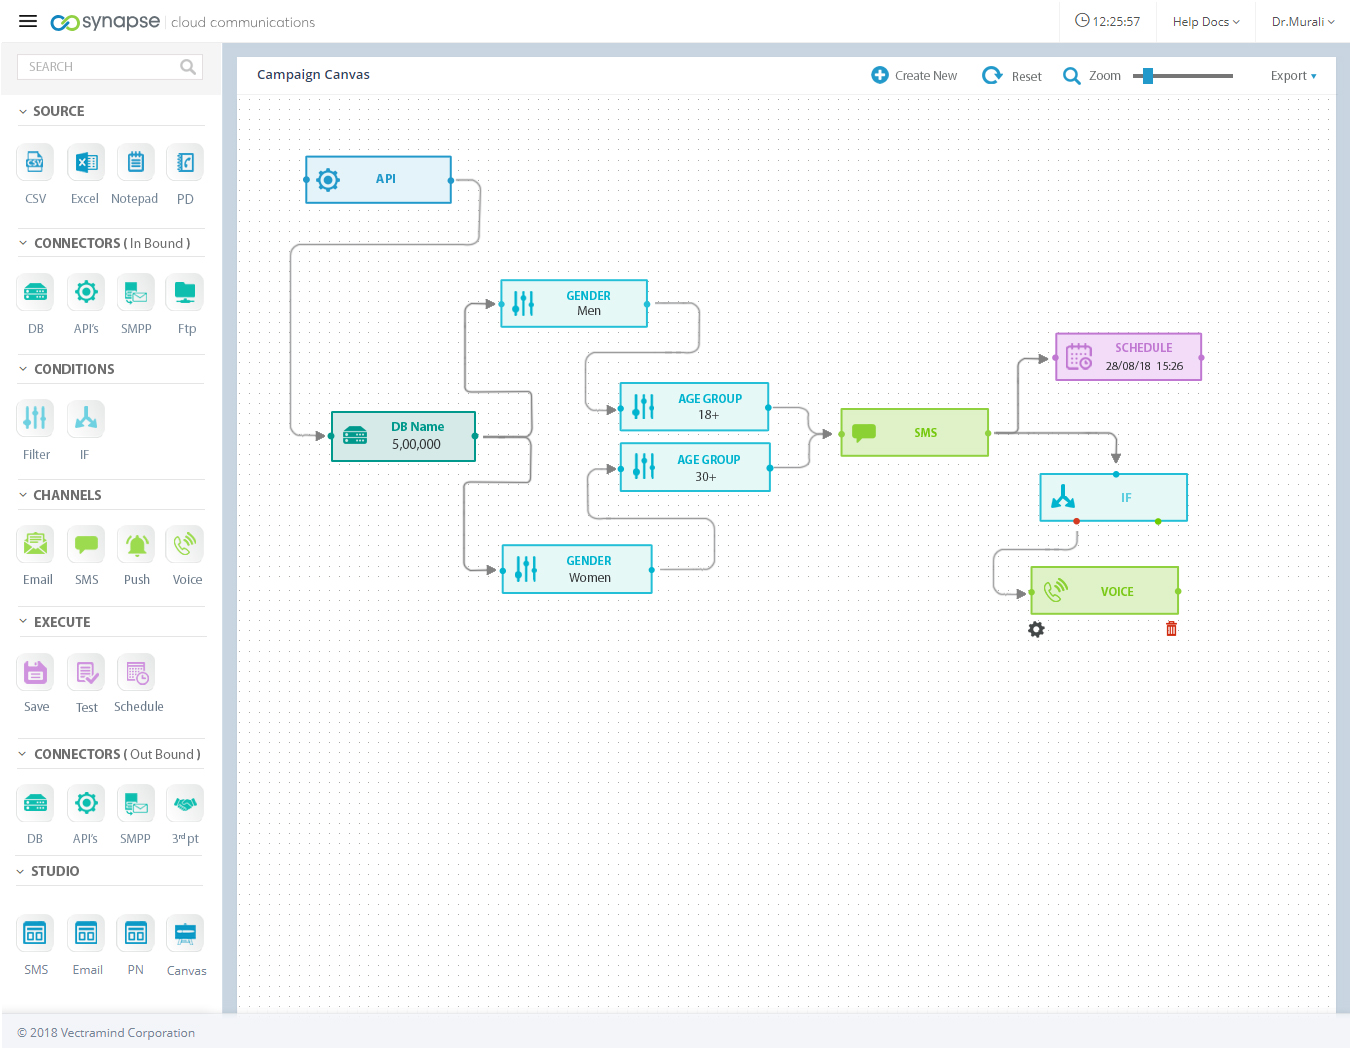
Task: Click the Zoom slider handle
Action: pos(1148,76)
